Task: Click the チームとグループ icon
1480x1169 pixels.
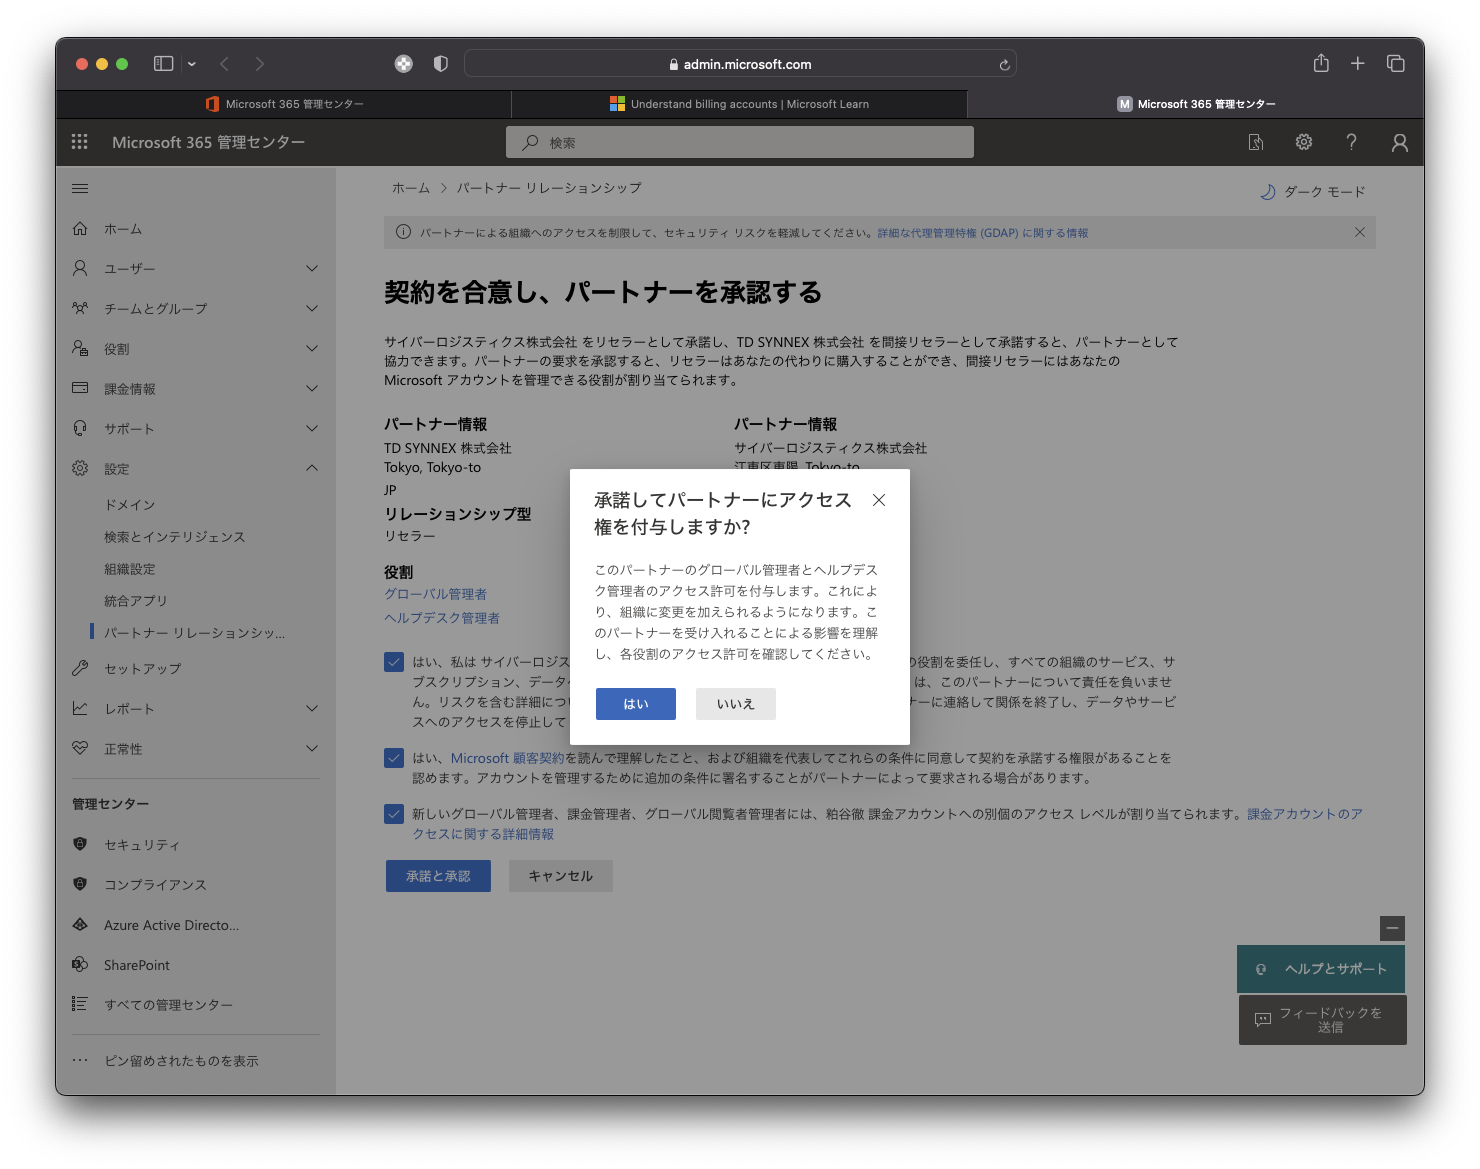Action: (80, 308)
